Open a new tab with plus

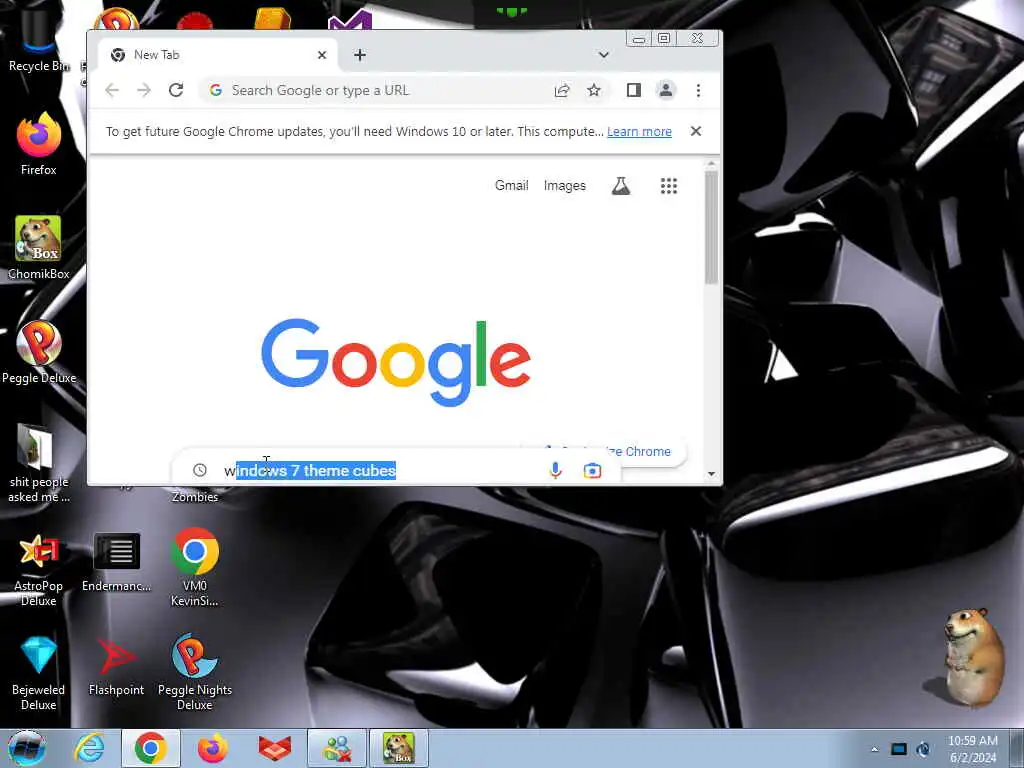[360, 55]
